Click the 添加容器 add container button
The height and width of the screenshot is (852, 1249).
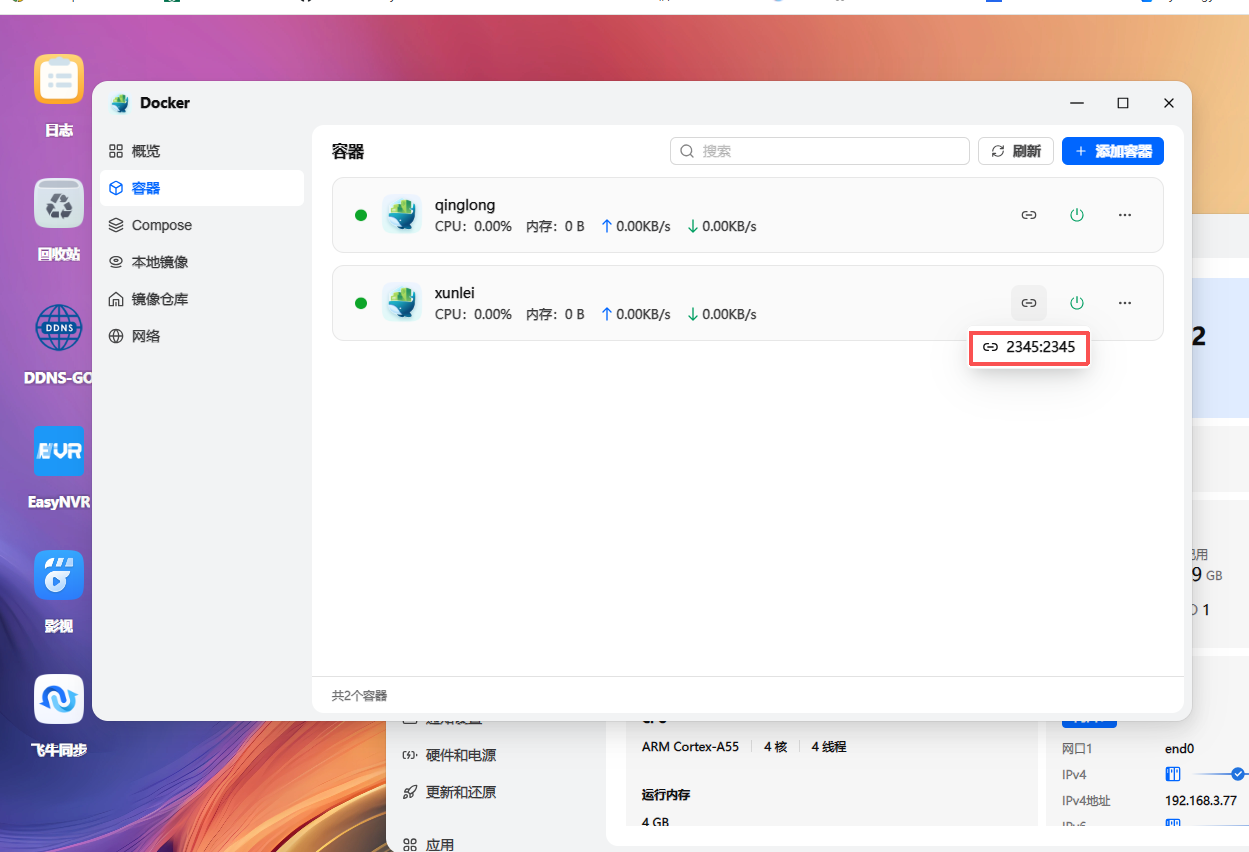tap(1112, 151)
